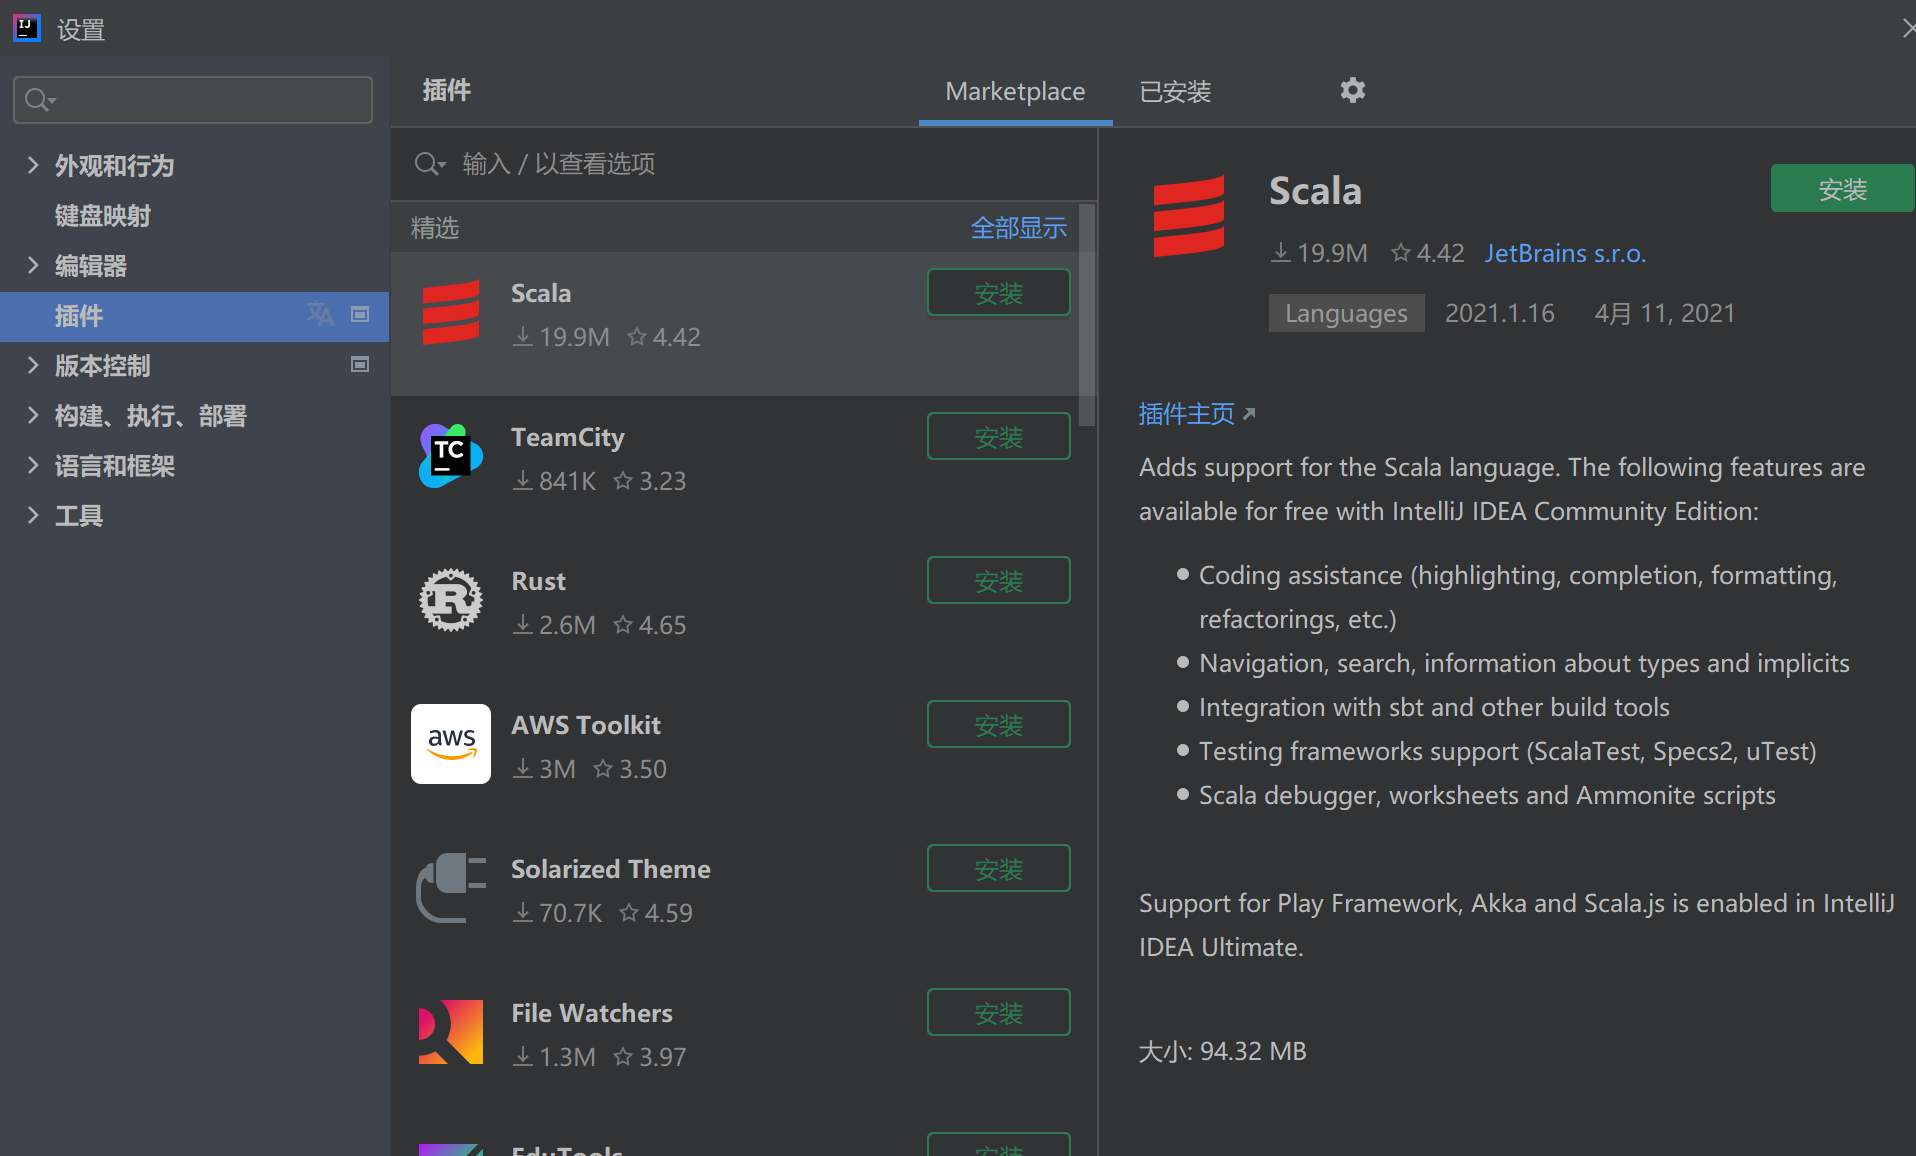
Task: Click the Scala plugin icon in list
Action: click(451, 312)
